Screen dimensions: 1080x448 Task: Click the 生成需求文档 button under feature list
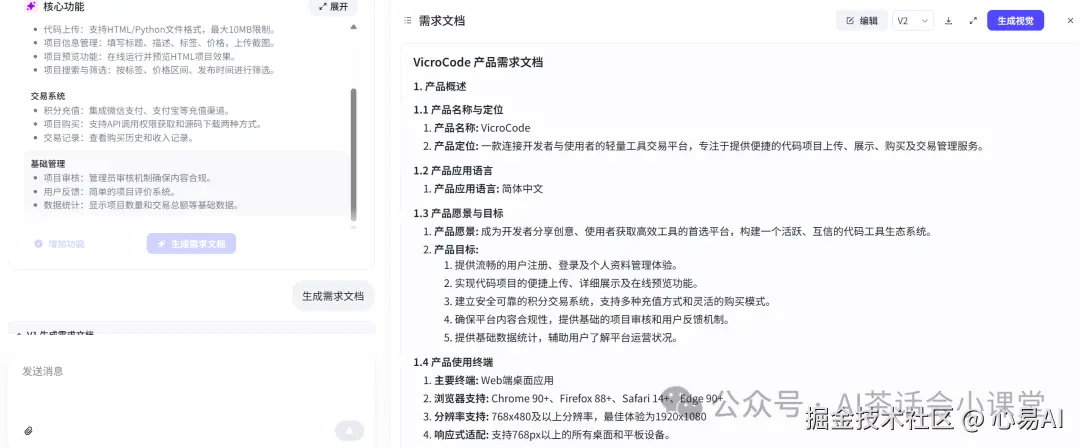191,243
